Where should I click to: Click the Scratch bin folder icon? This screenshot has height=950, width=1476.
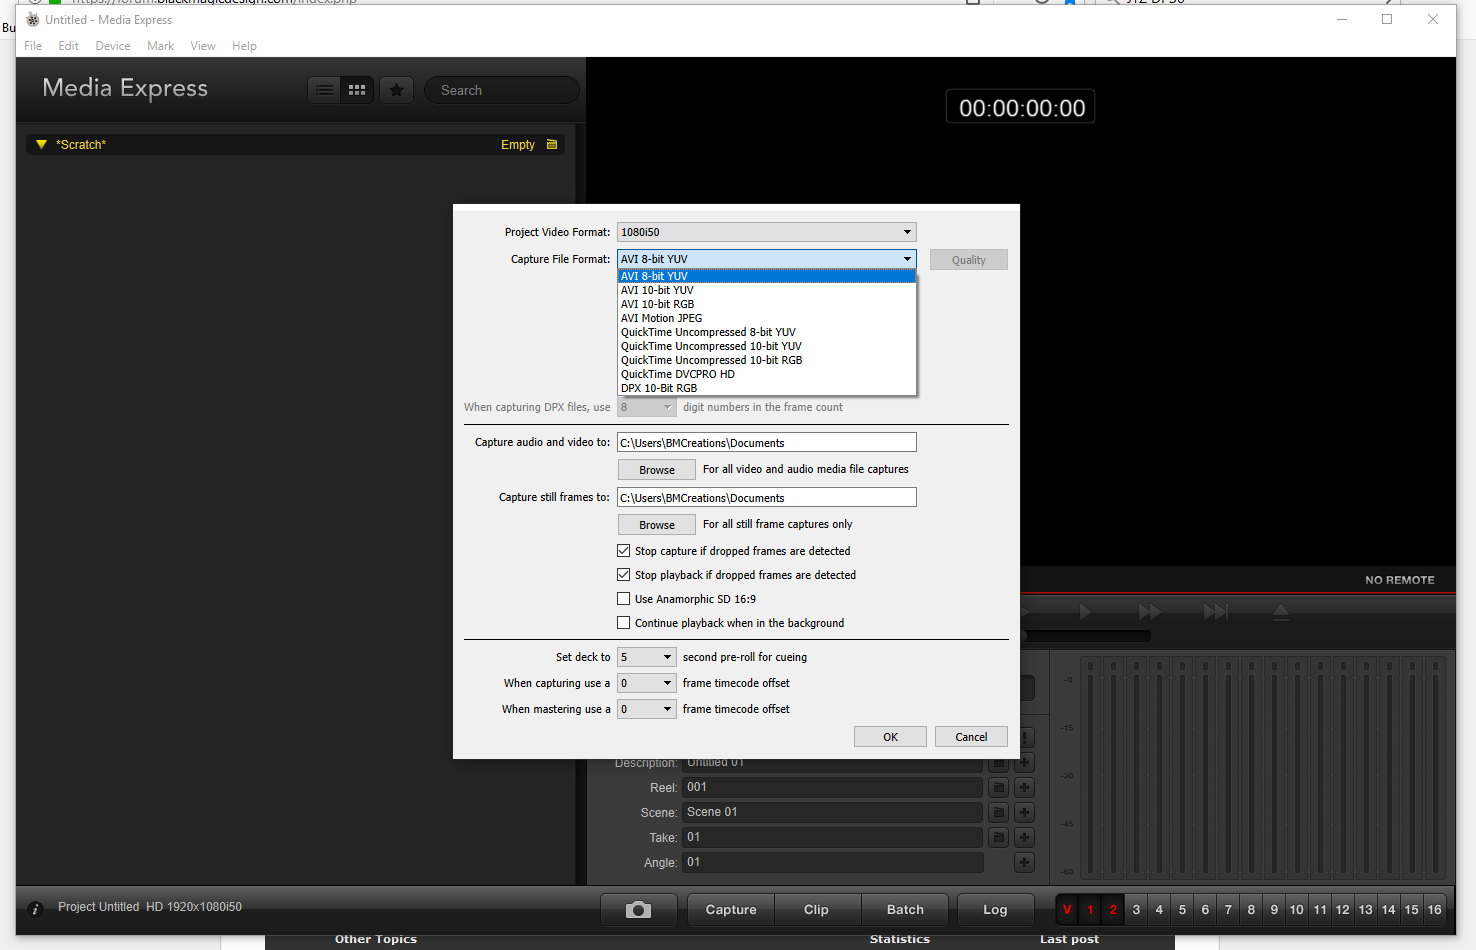coord(552,145)
